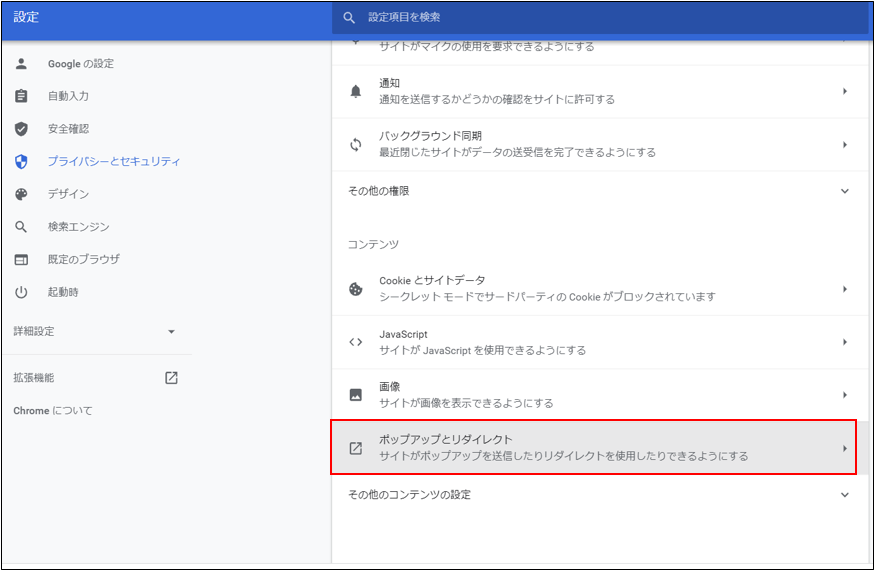The height and width of the screenshot is (572, 875).
Task: Select 検索エンジン in sidebar menu
Action: coord(79,227)
